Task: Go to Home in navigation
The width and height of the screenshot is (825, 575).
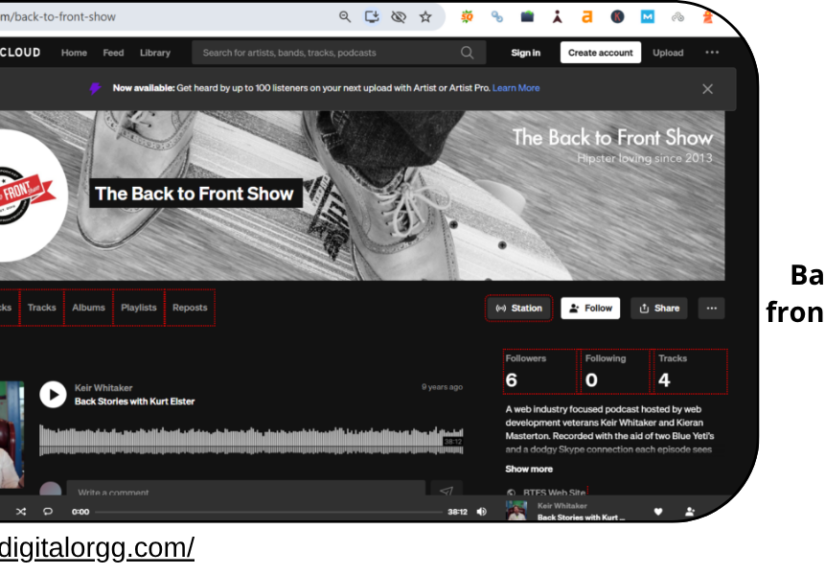Action: [x=74, y=53]
